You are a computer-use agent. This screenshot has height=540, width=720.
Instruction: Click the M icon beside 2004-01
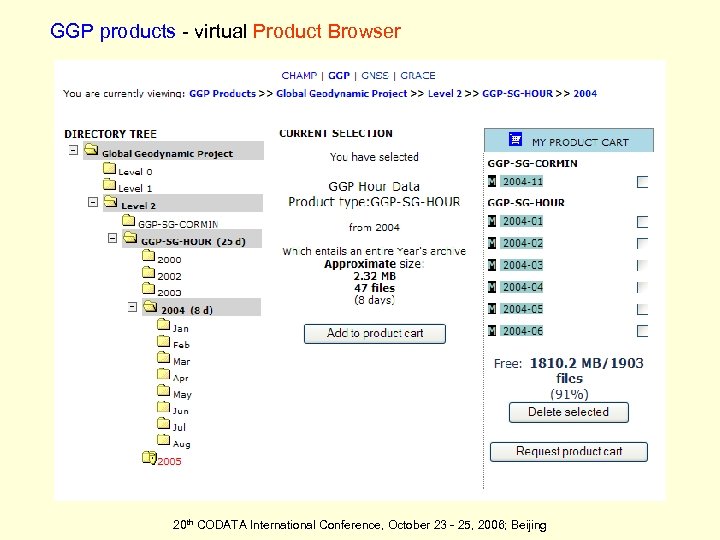pos(492,221)
